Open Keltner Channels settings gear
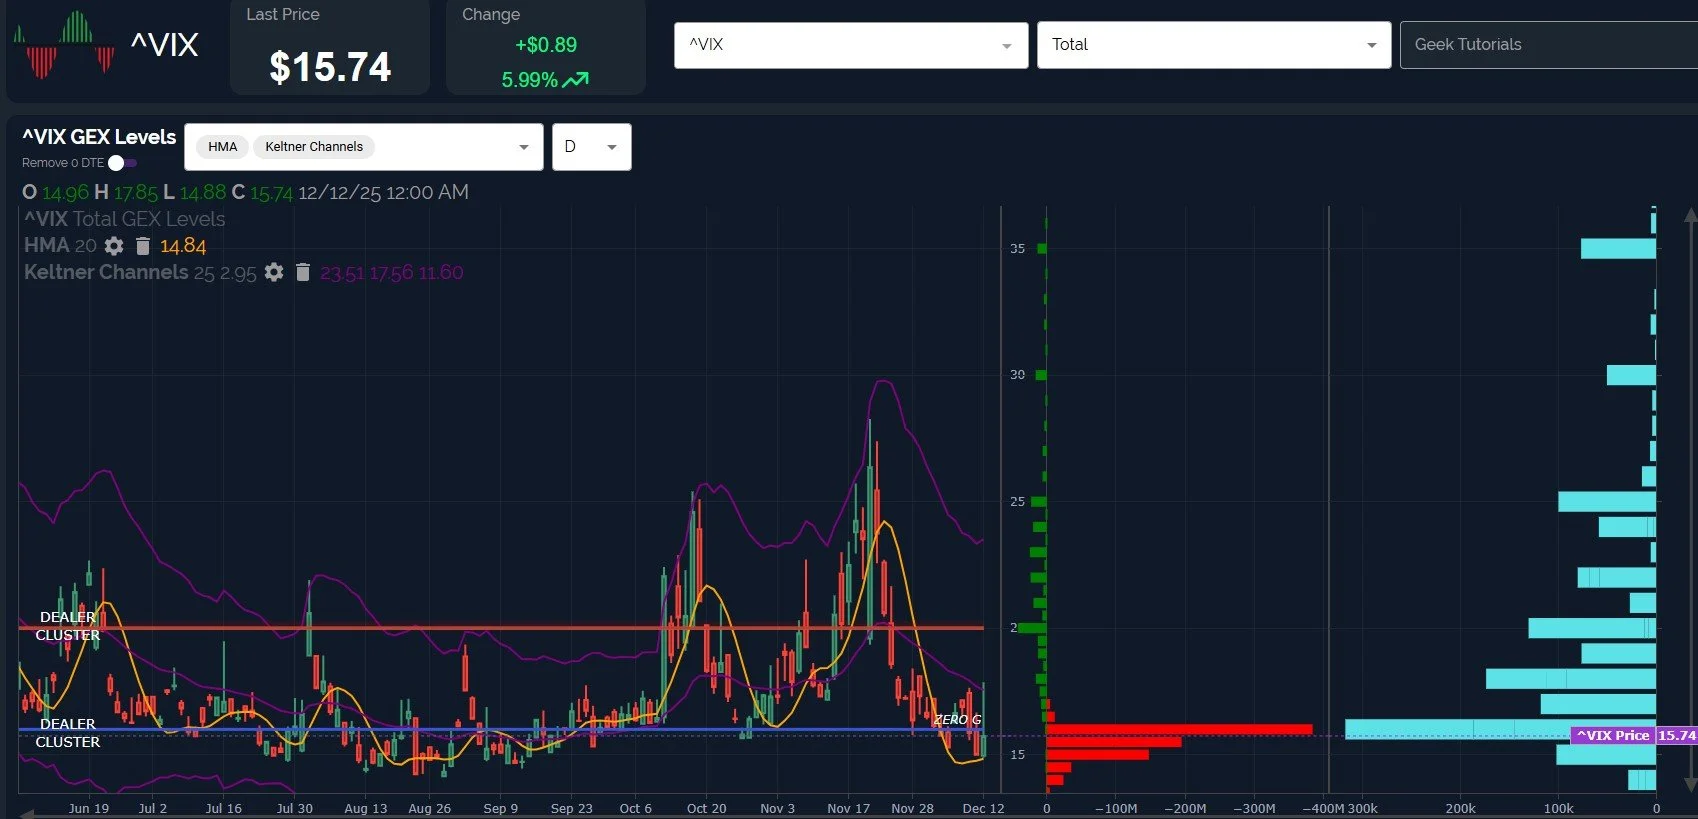Viewport: 1698px width, 819px height. [274, 272]
